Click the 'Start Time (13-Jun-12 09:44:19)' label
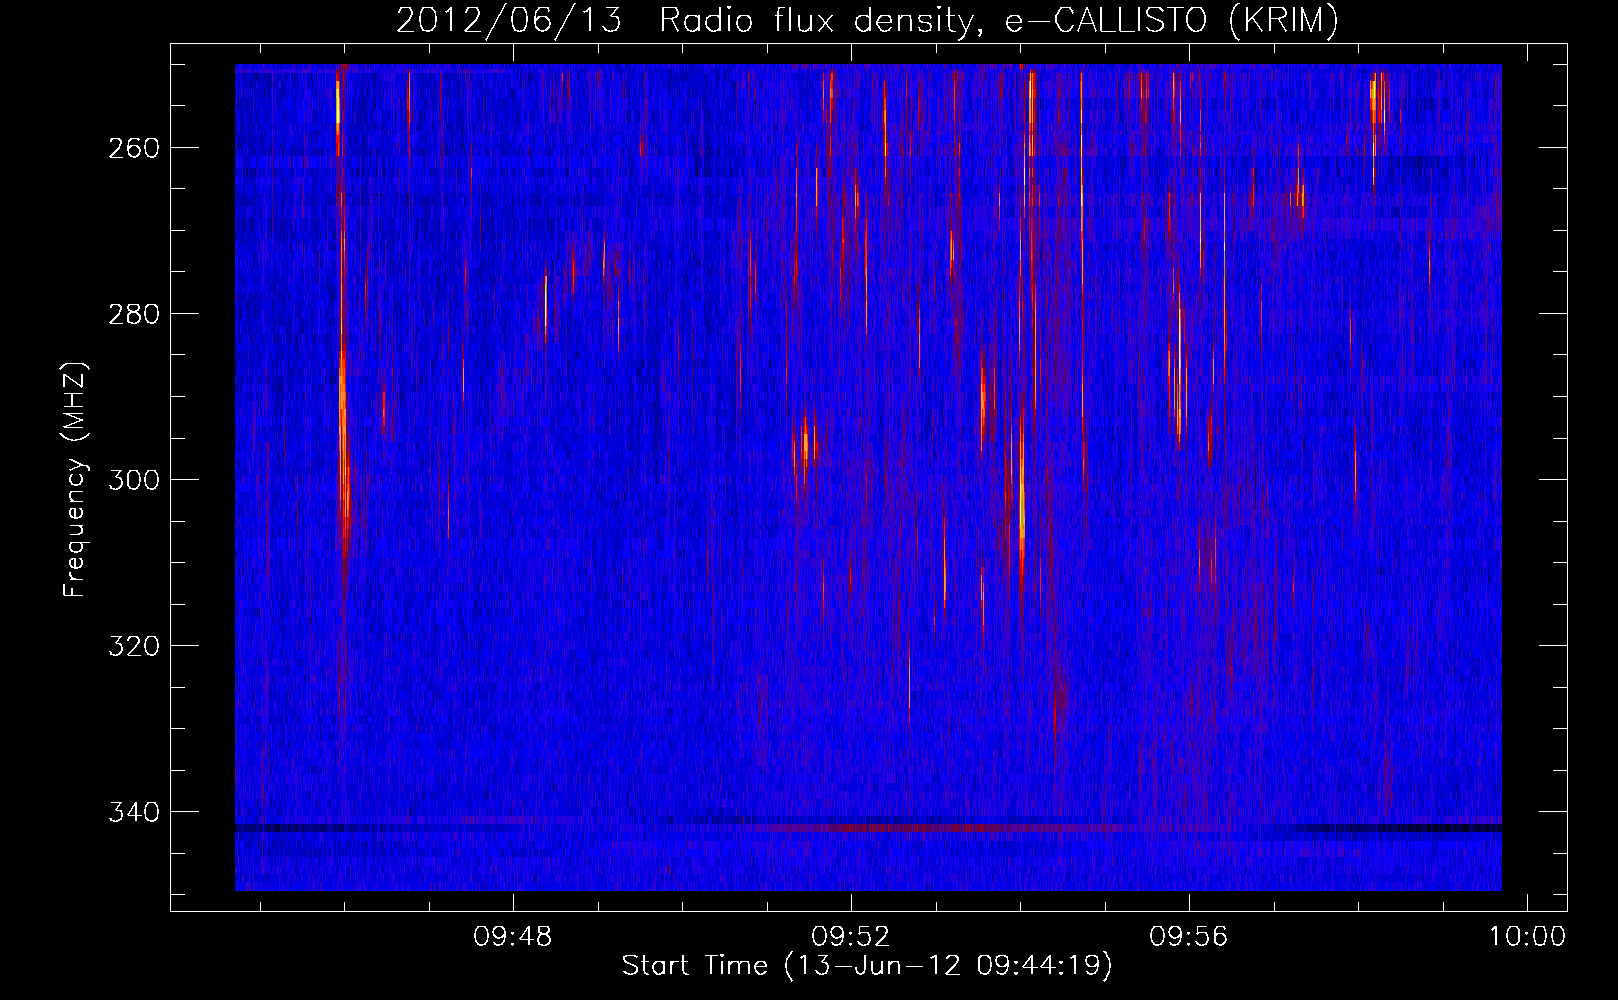This screenshot has height=1000, width=1618. click(x=867, y=966)
